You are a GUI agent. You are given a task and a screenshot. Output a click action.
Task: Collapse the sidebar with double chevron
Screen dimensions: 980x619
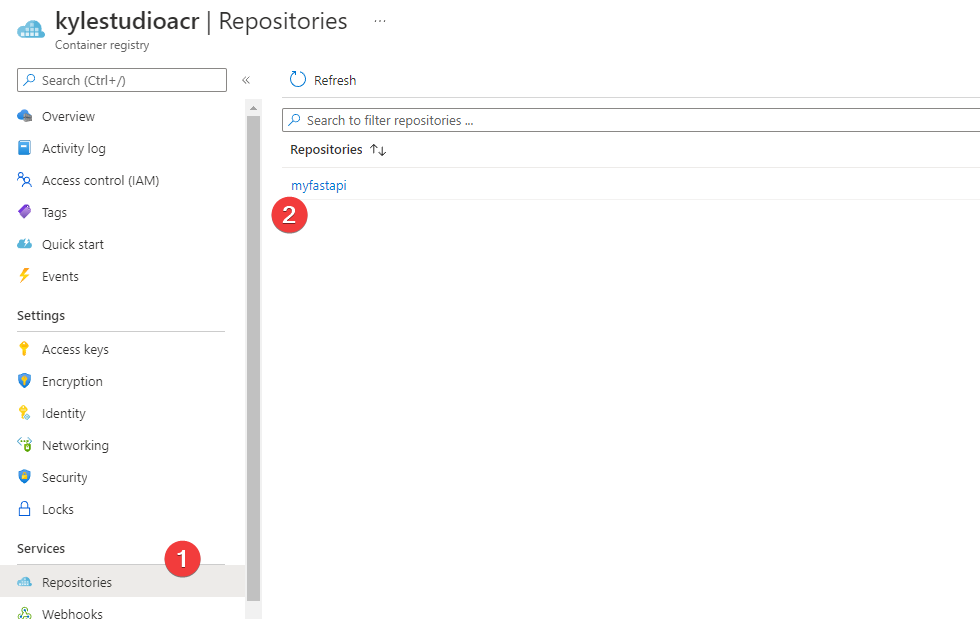pos(246,80)
